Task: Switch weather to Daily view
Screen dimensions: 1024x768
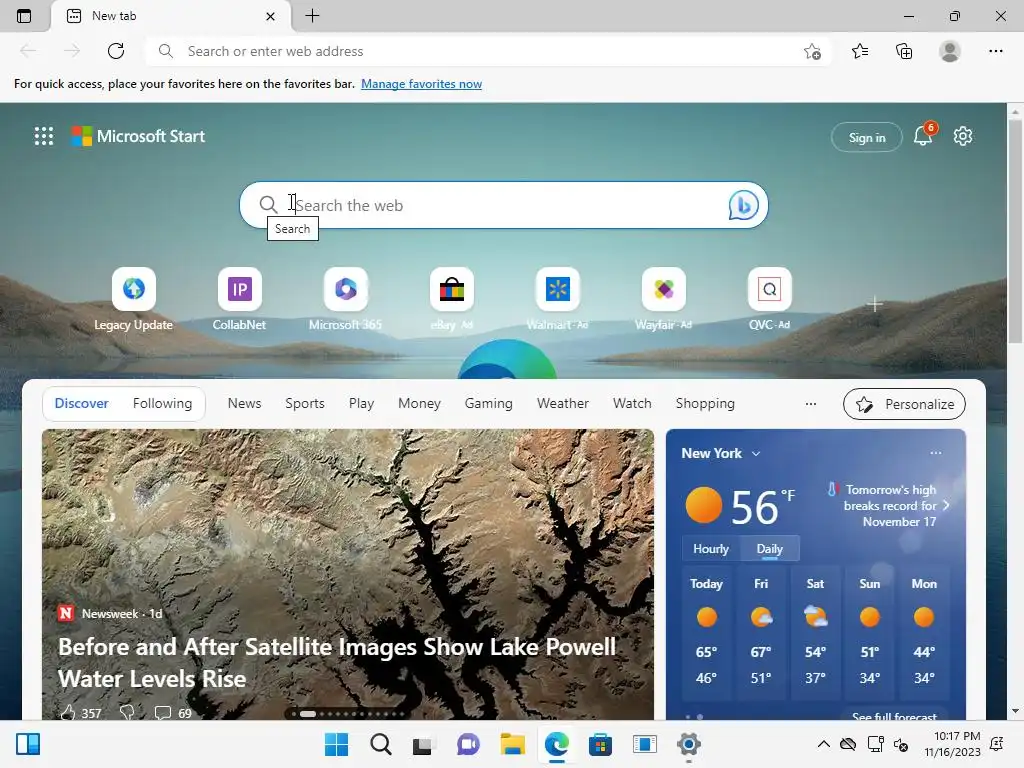Action: pos(769,549)
